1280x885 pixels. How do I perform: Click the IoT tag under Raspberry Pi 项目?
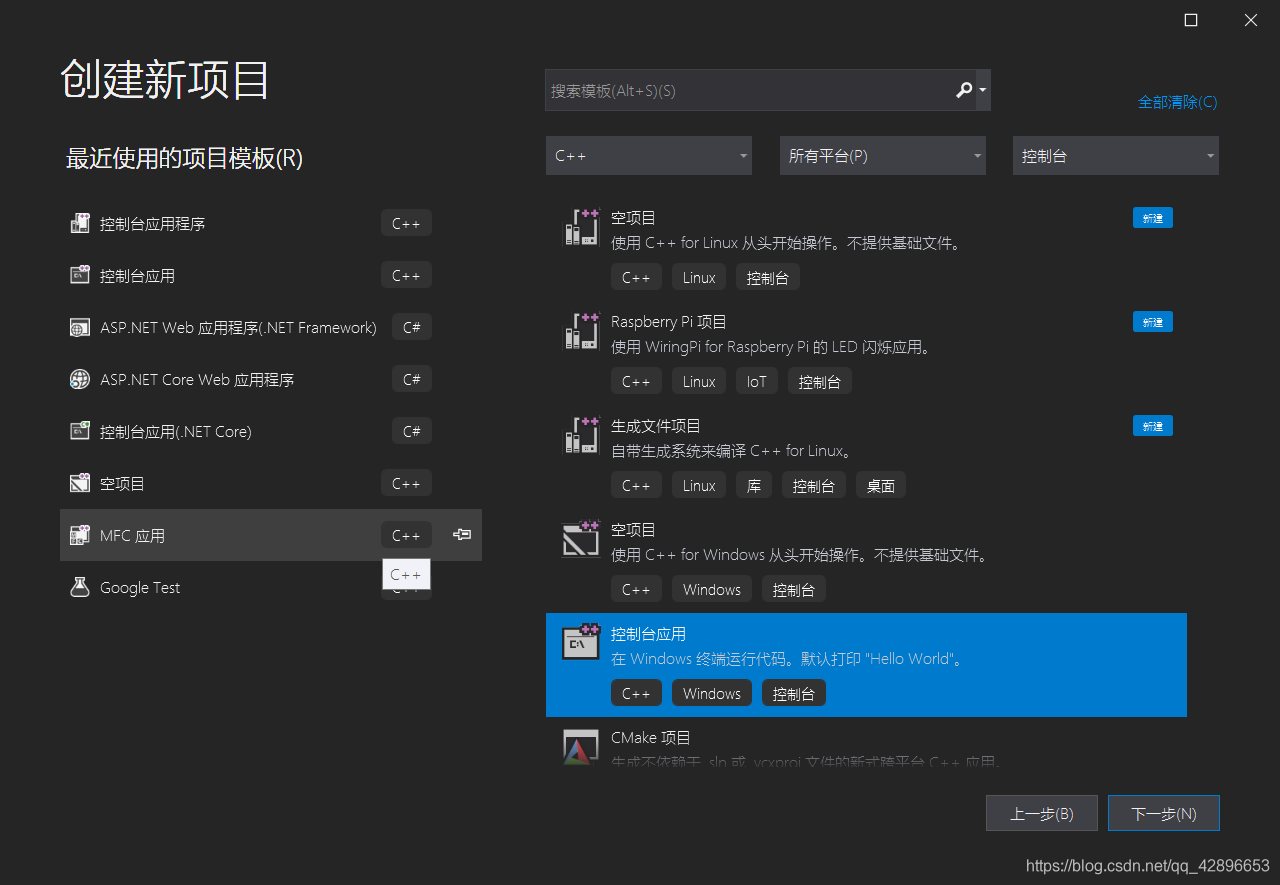point(757,382)
